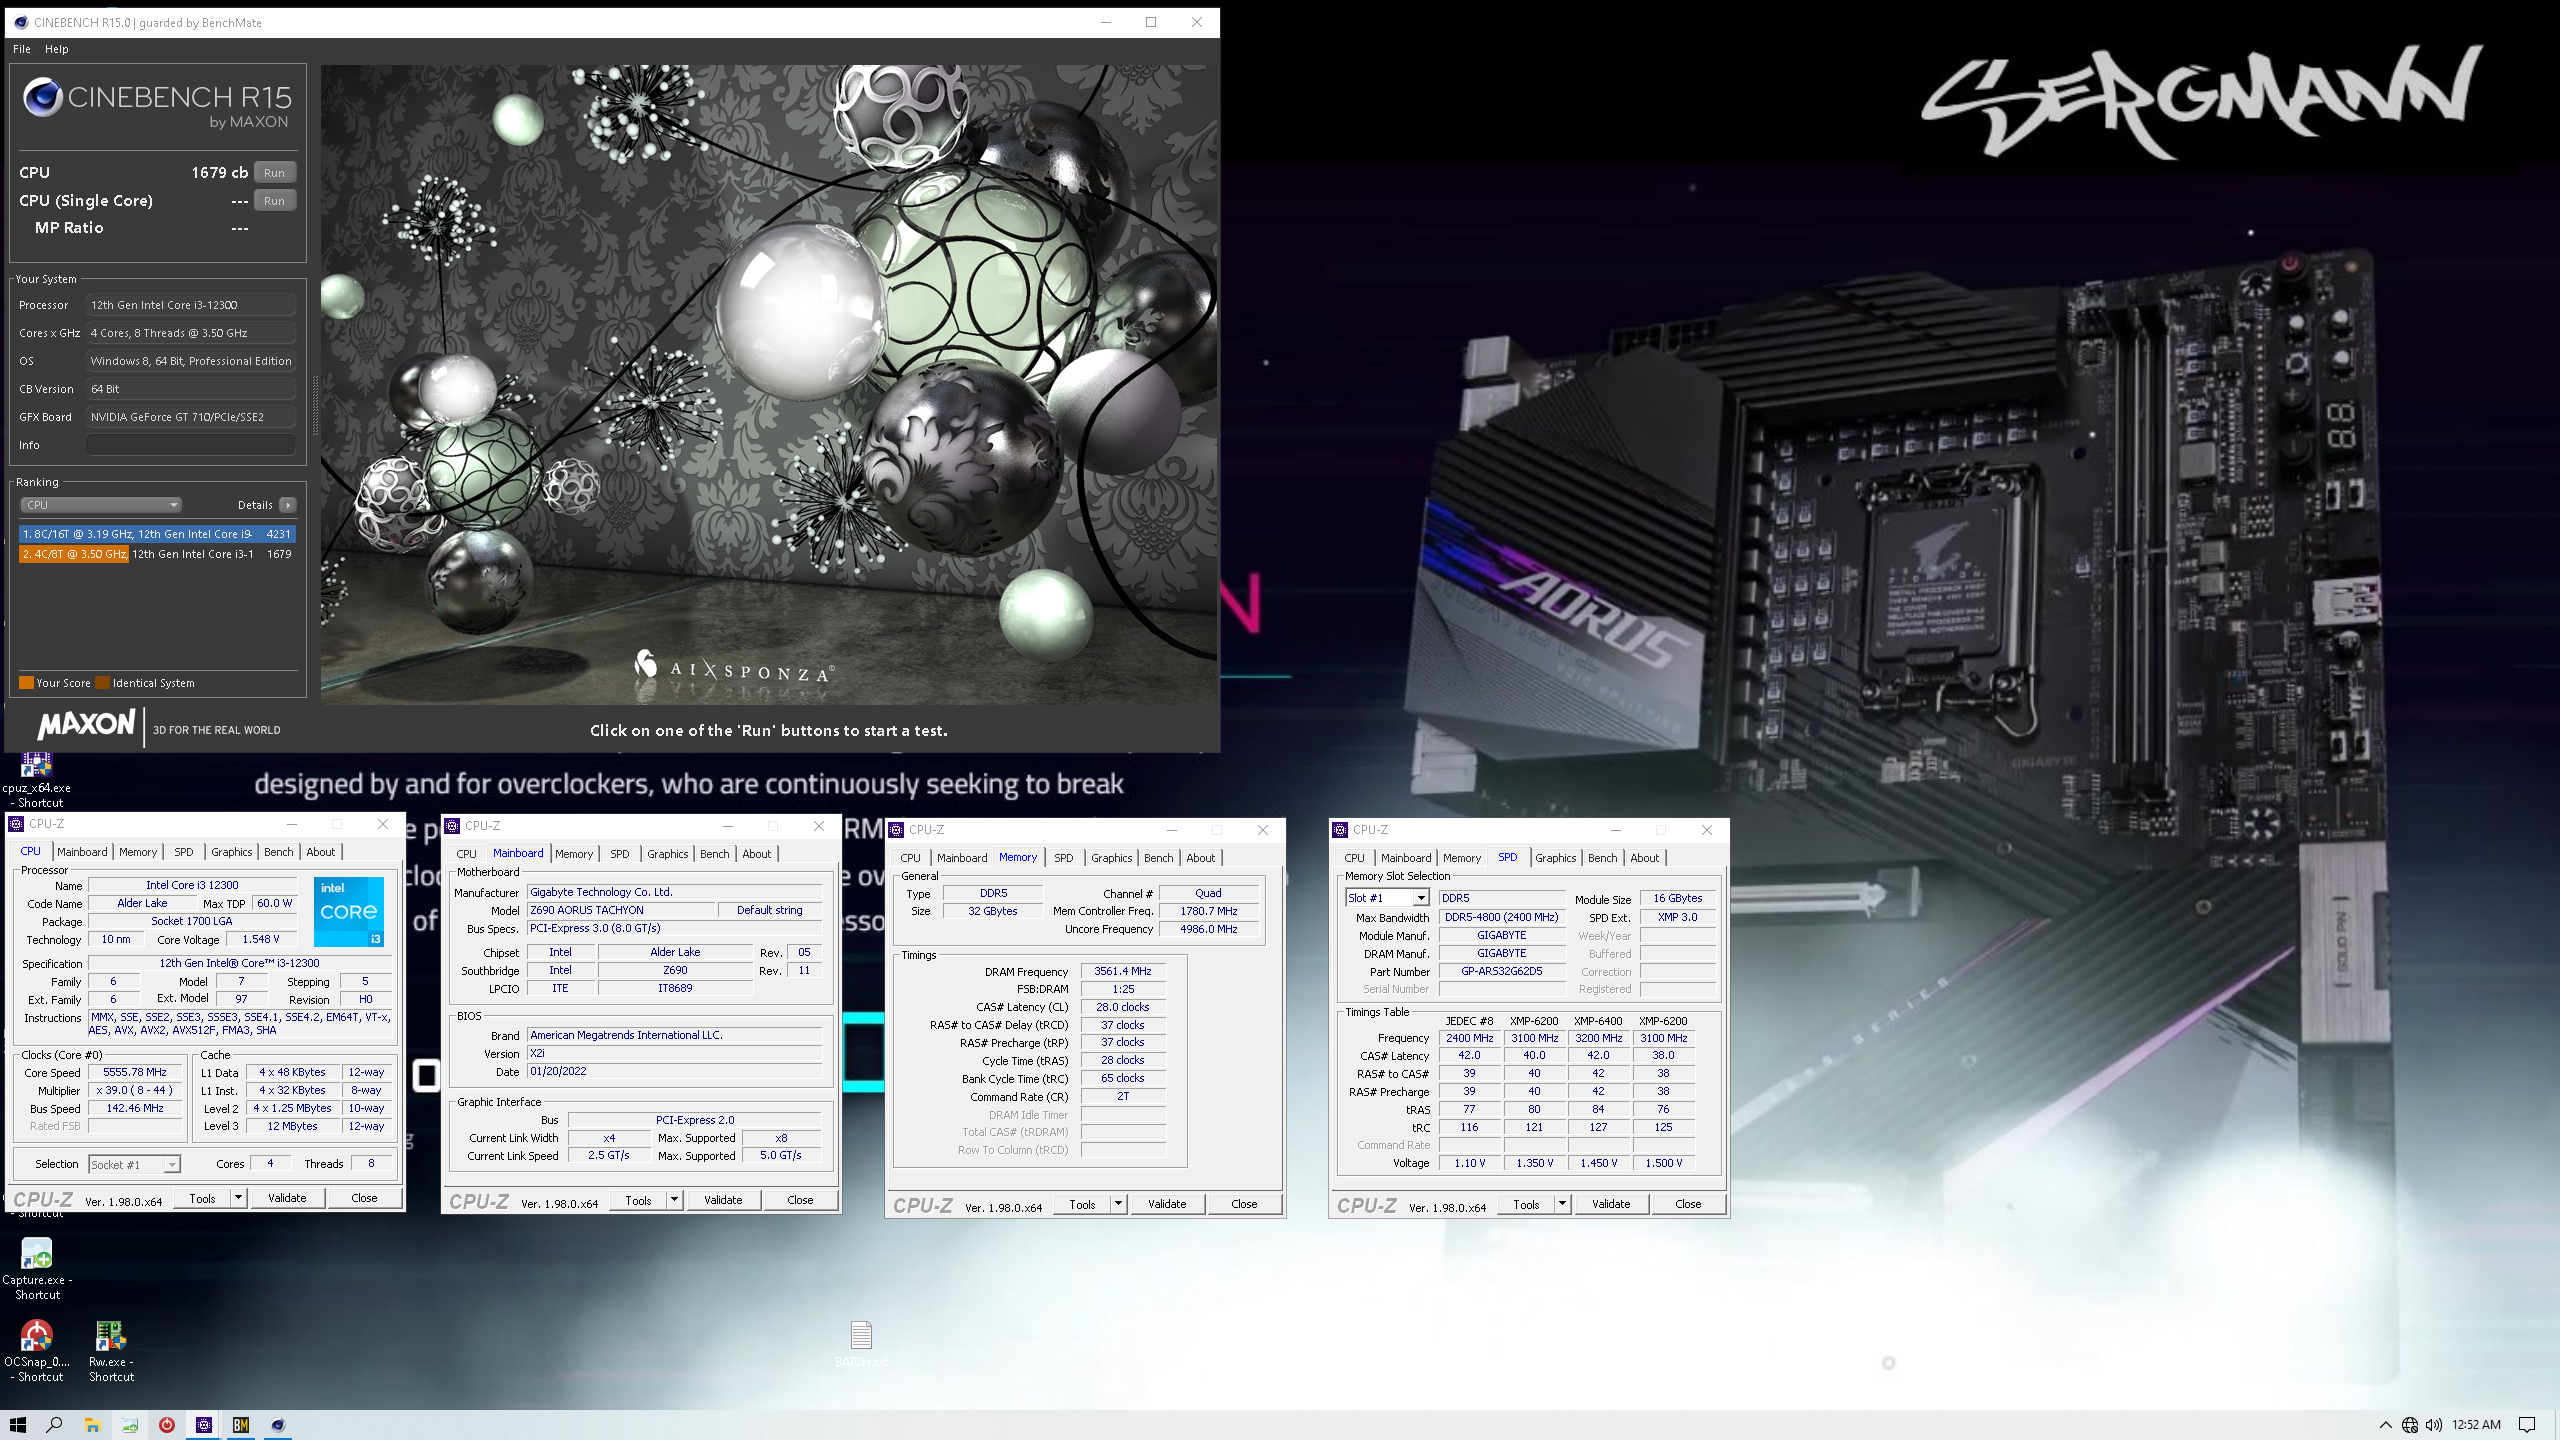Run the CPU Single Core test
The width and height of the screenshot is (2560, 1440).
click(275, 201)
